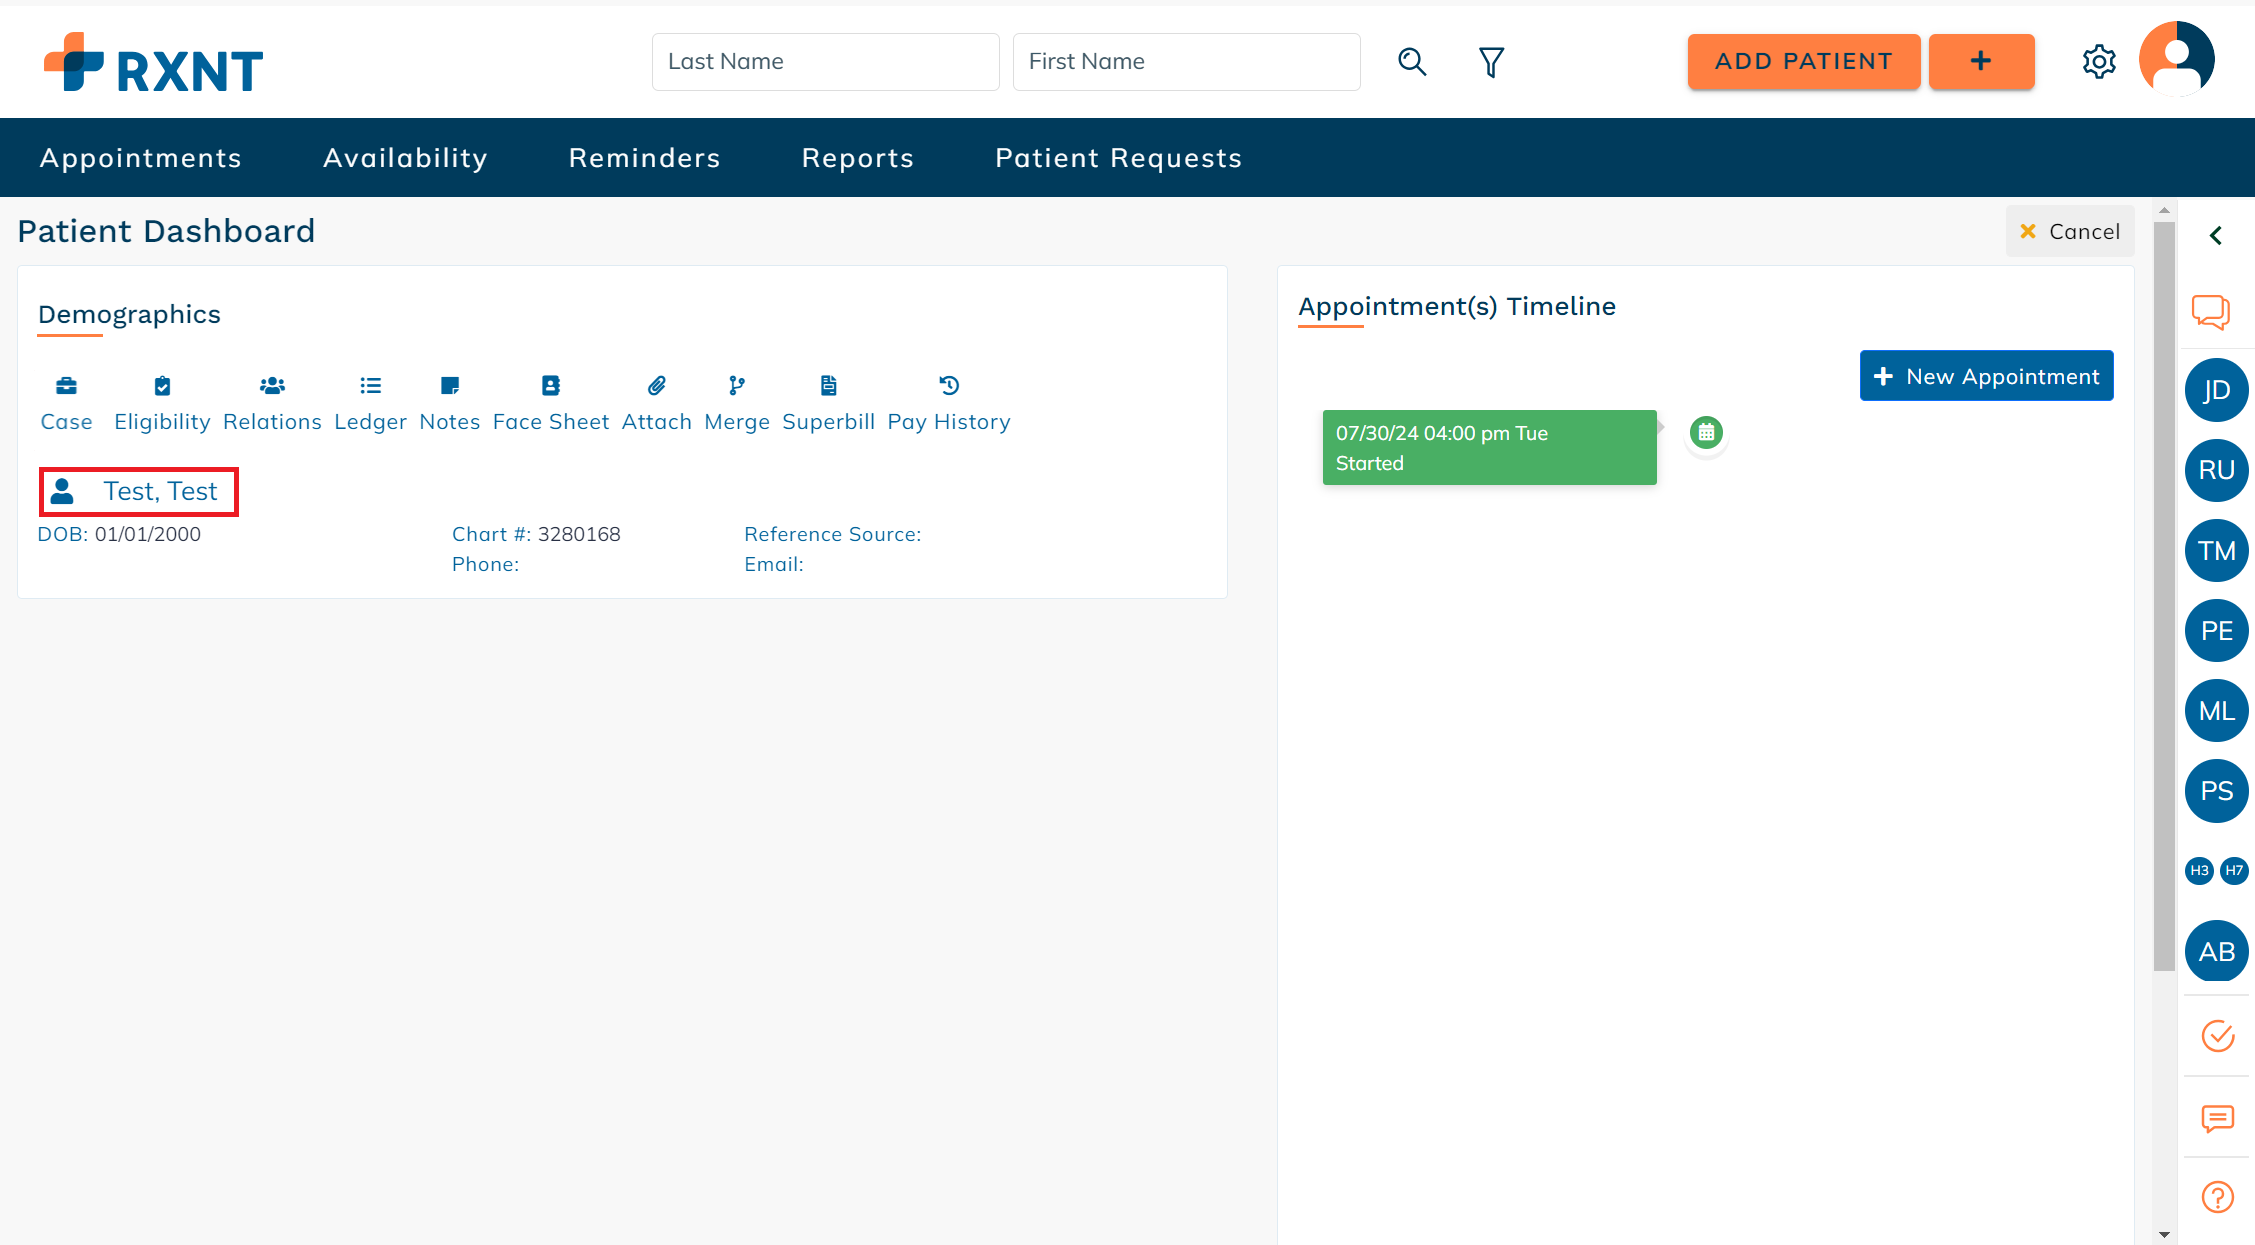Click the Merge branch icon
The width and height of the screenshot is (2255, 1245).
[x=737, y=386]
